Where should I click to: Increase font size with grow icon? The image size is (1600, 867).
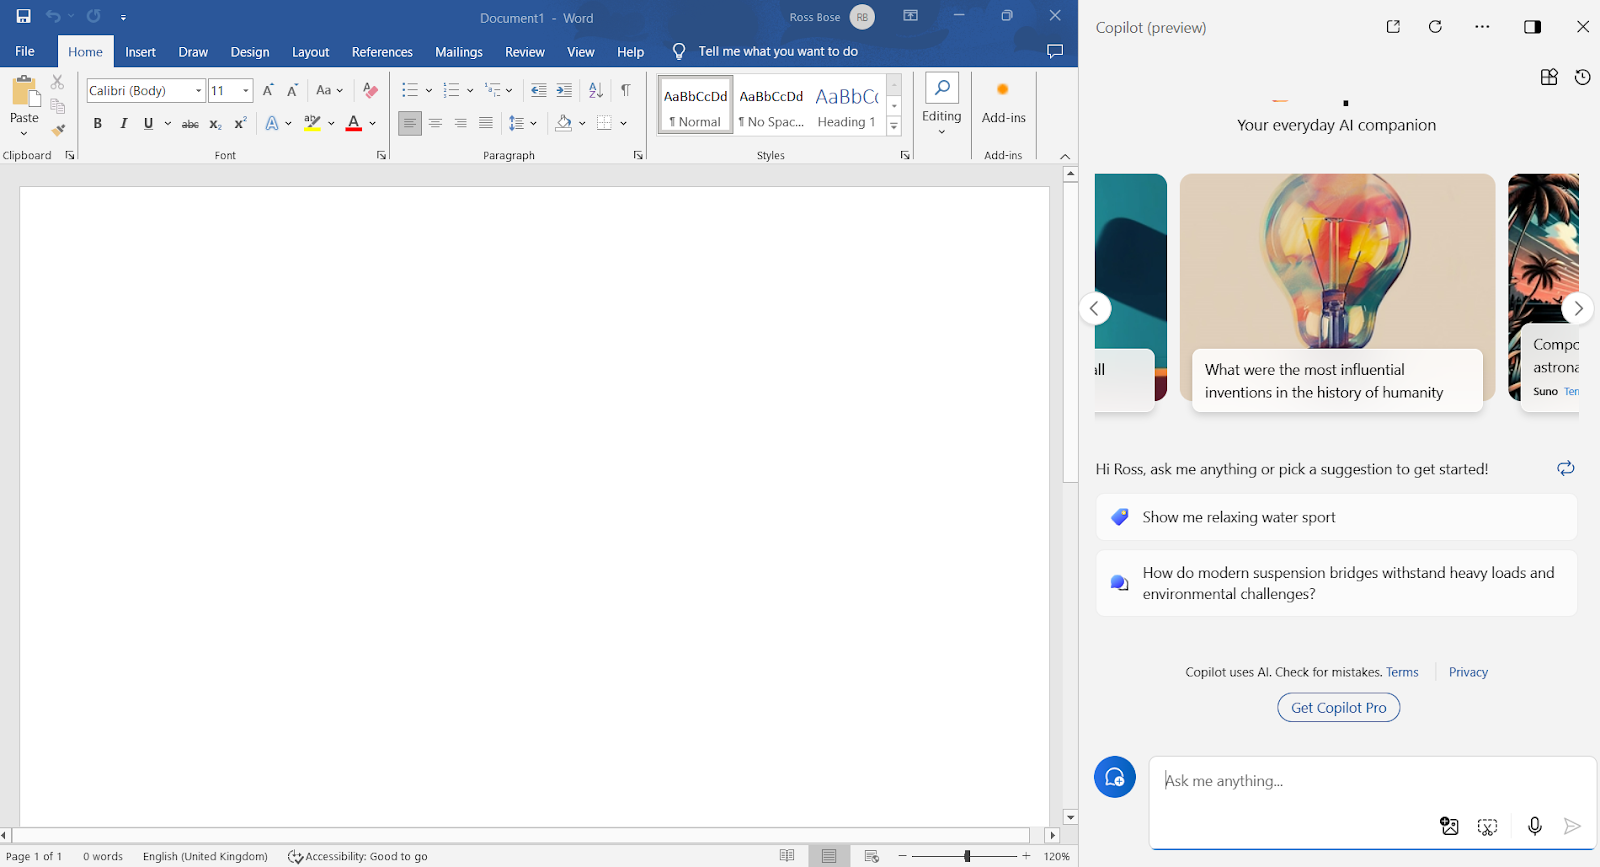pyautogui.click(x=268, y=90)
